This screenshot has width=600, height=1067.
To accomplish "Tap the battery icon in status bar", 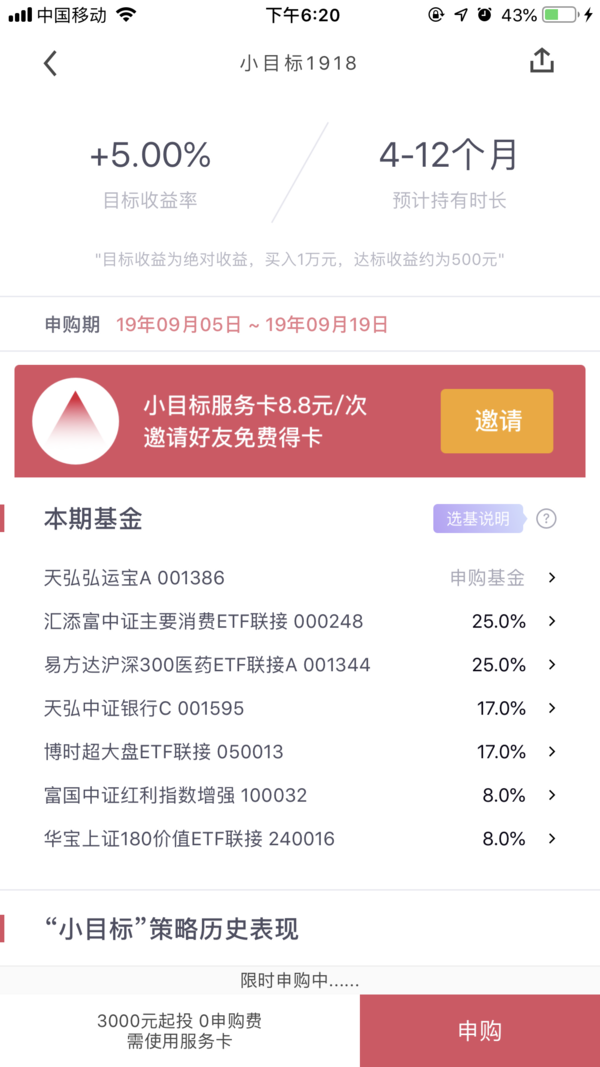I will click(x=561, y=15).
